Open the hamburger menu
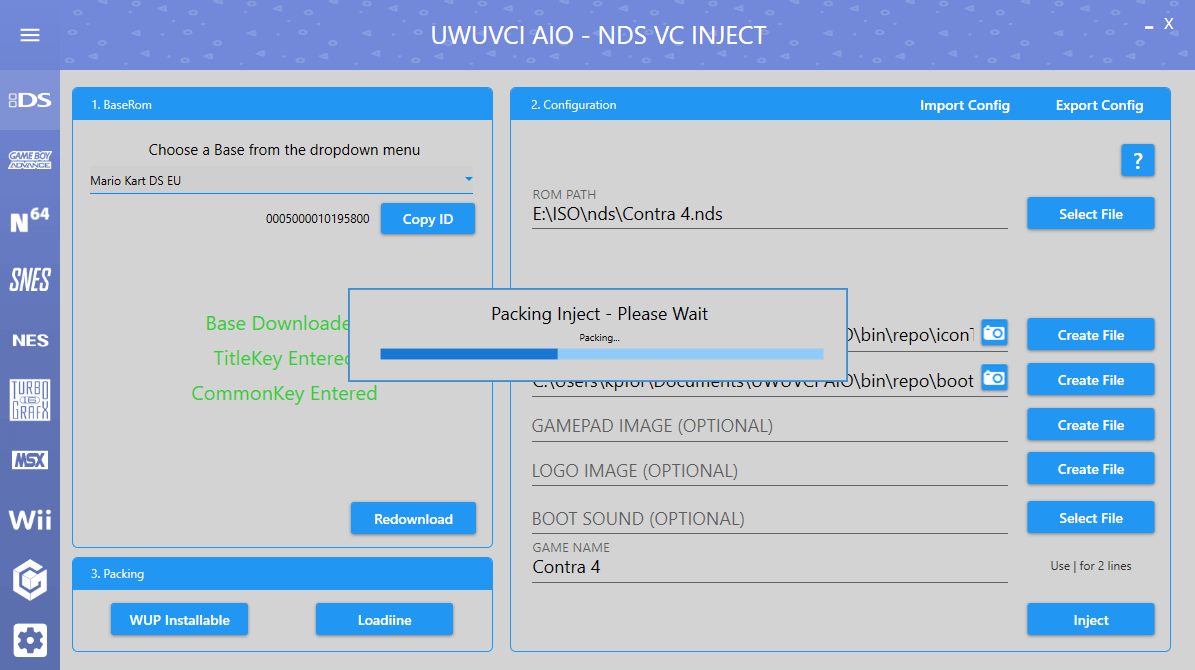Image resolution: width=1195 pixels, height=670 pixels. click(29, 34)
